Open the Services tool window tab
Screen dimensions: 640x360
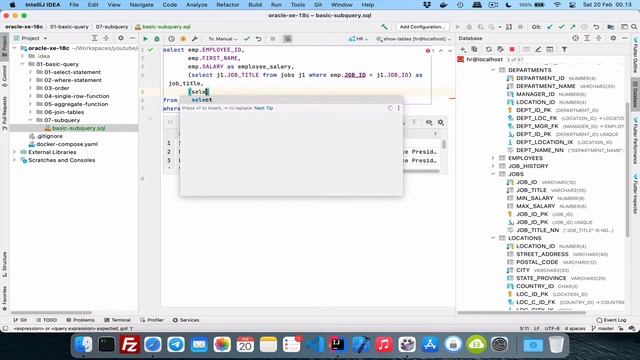point(186,320)
